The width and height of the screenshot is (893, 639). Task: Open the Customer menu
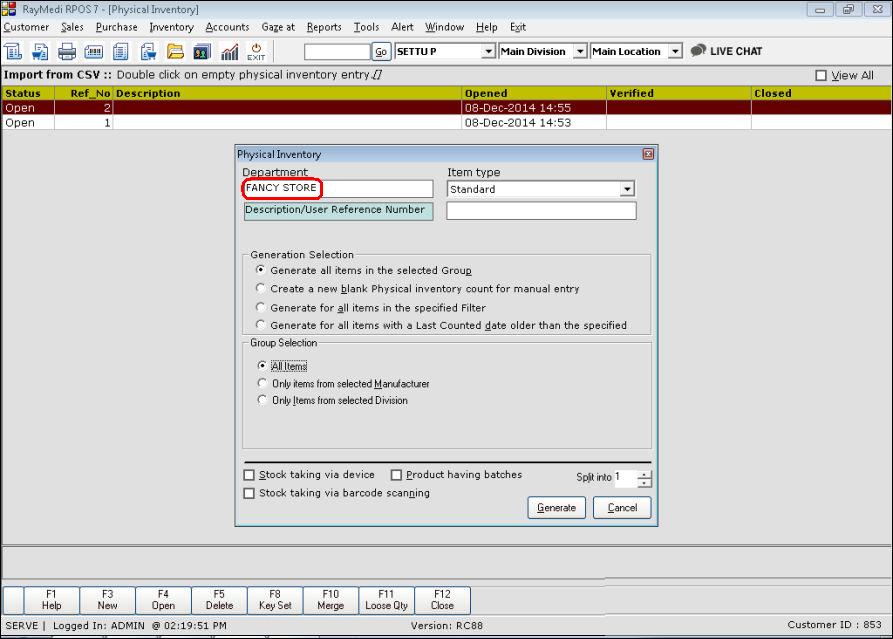[26, 27]
